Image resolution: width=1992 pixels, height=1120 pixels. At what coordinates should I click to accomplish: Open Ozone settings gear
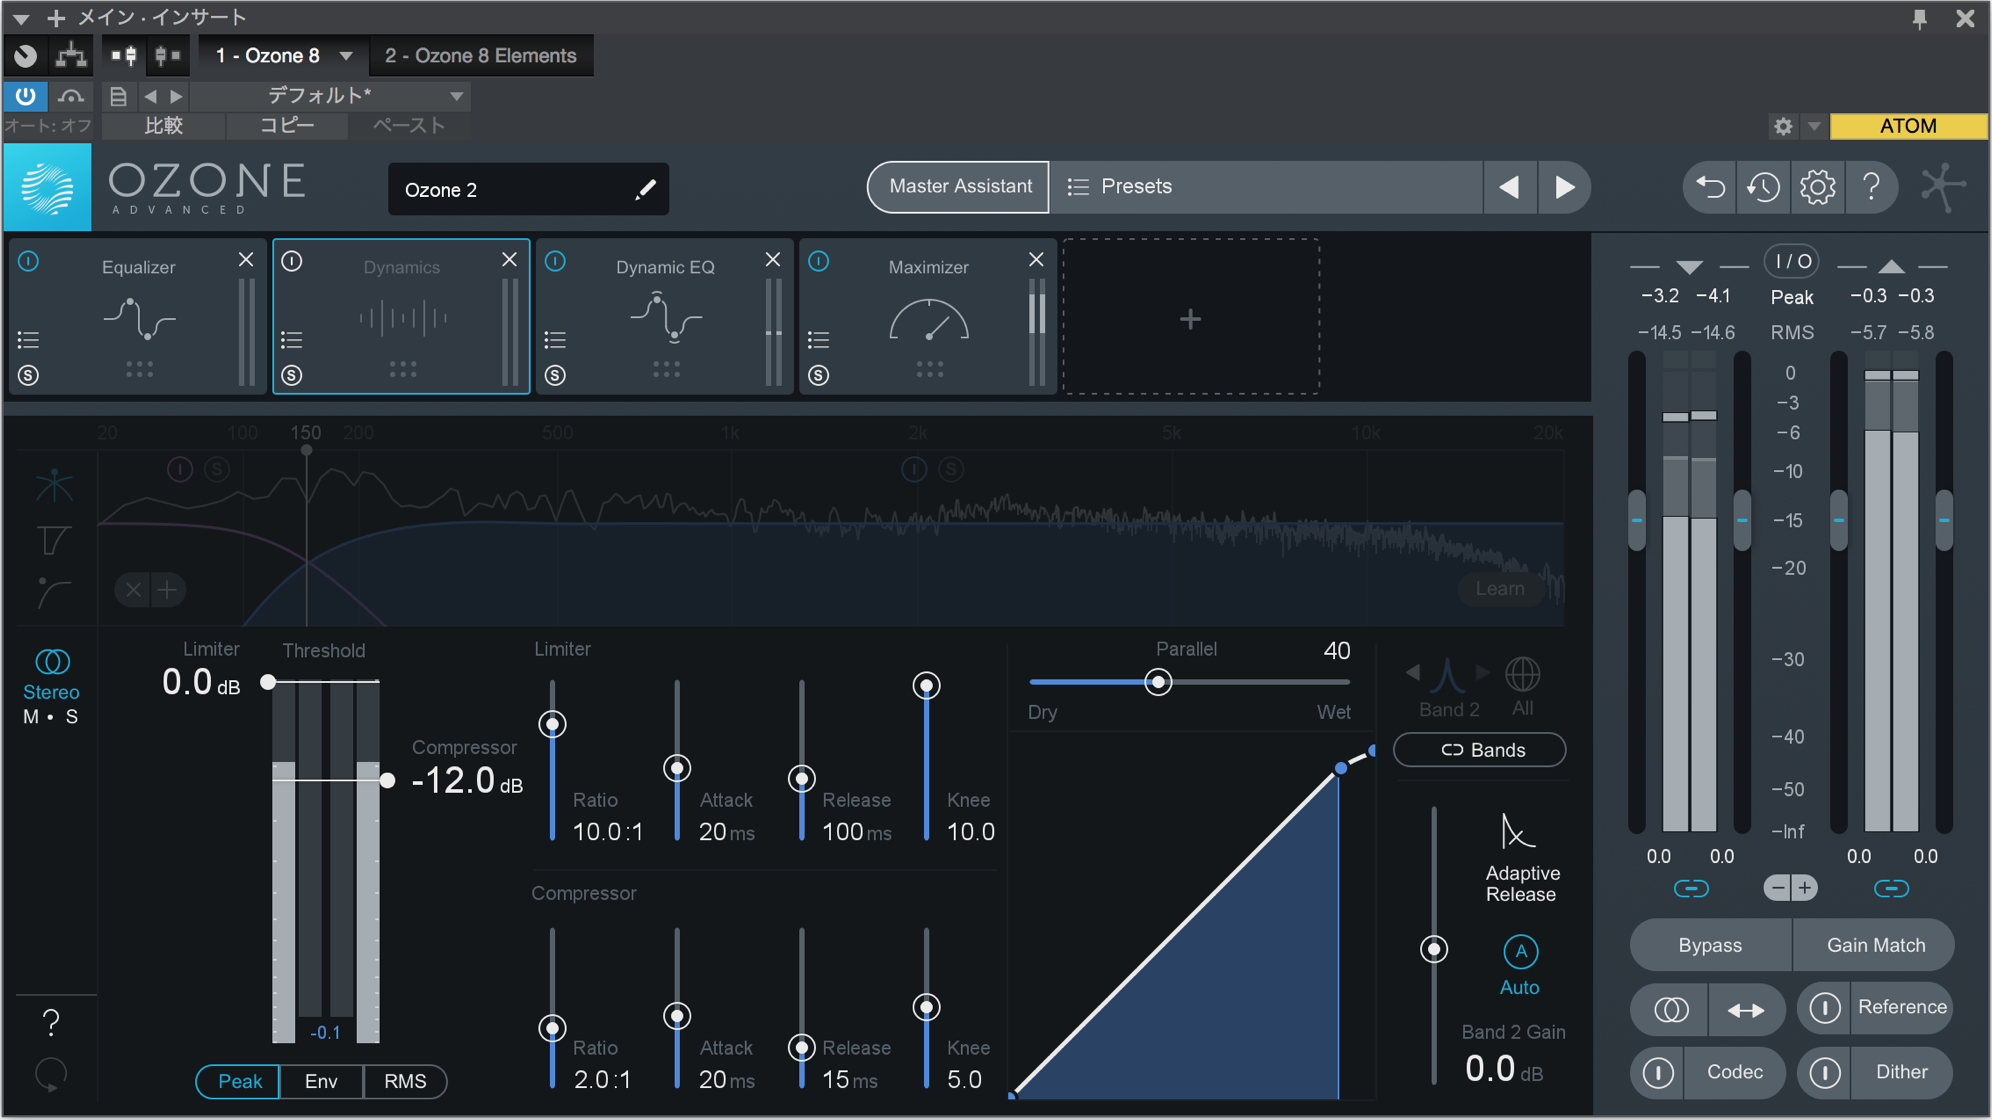(1817, 187)
